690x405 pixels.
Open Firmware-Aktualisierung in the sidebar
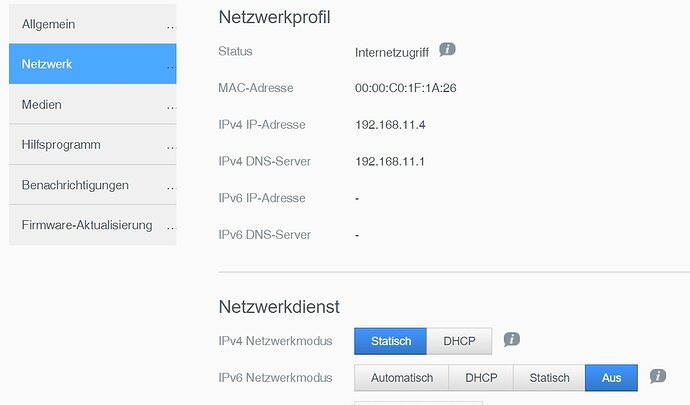pos(92,225)
